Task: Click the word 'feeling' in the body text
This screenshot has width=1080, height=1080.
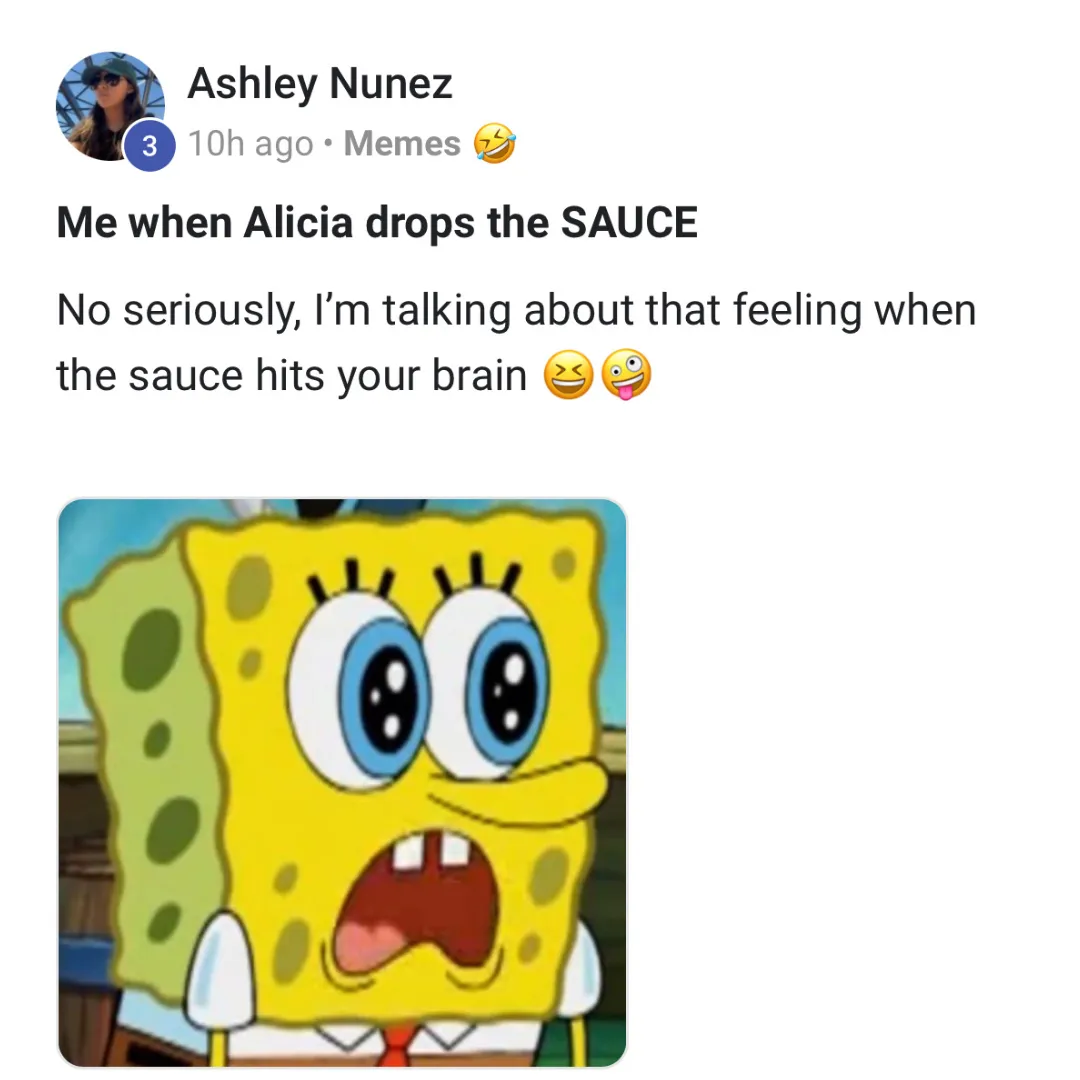Action: (x=797, y=310)
